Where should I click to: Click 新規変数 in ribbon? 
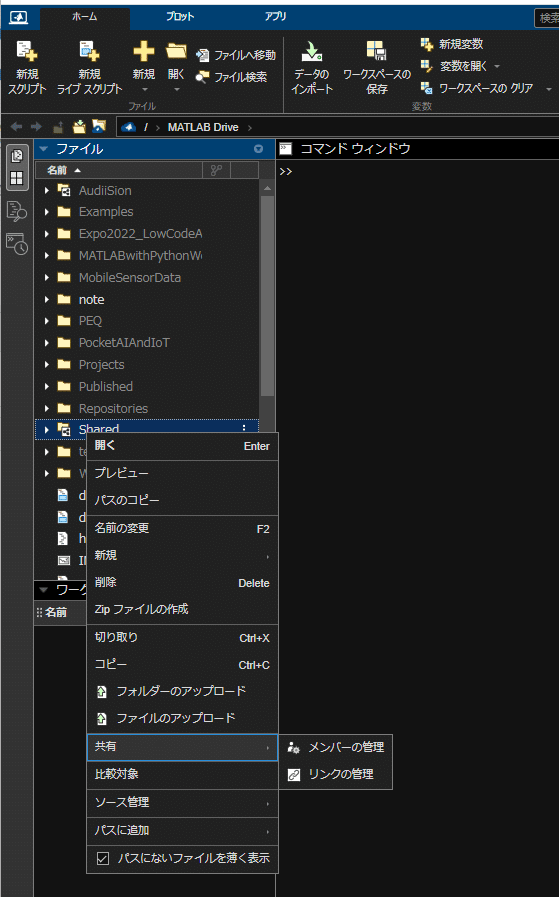[452, 44]
